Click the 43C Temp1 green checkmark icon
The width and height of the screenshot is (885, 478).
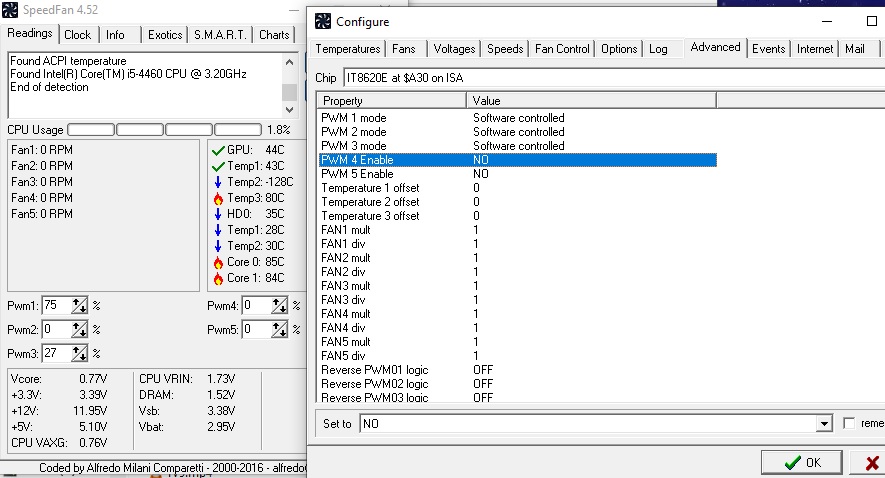pyautogui.click(x=218, y=166)
